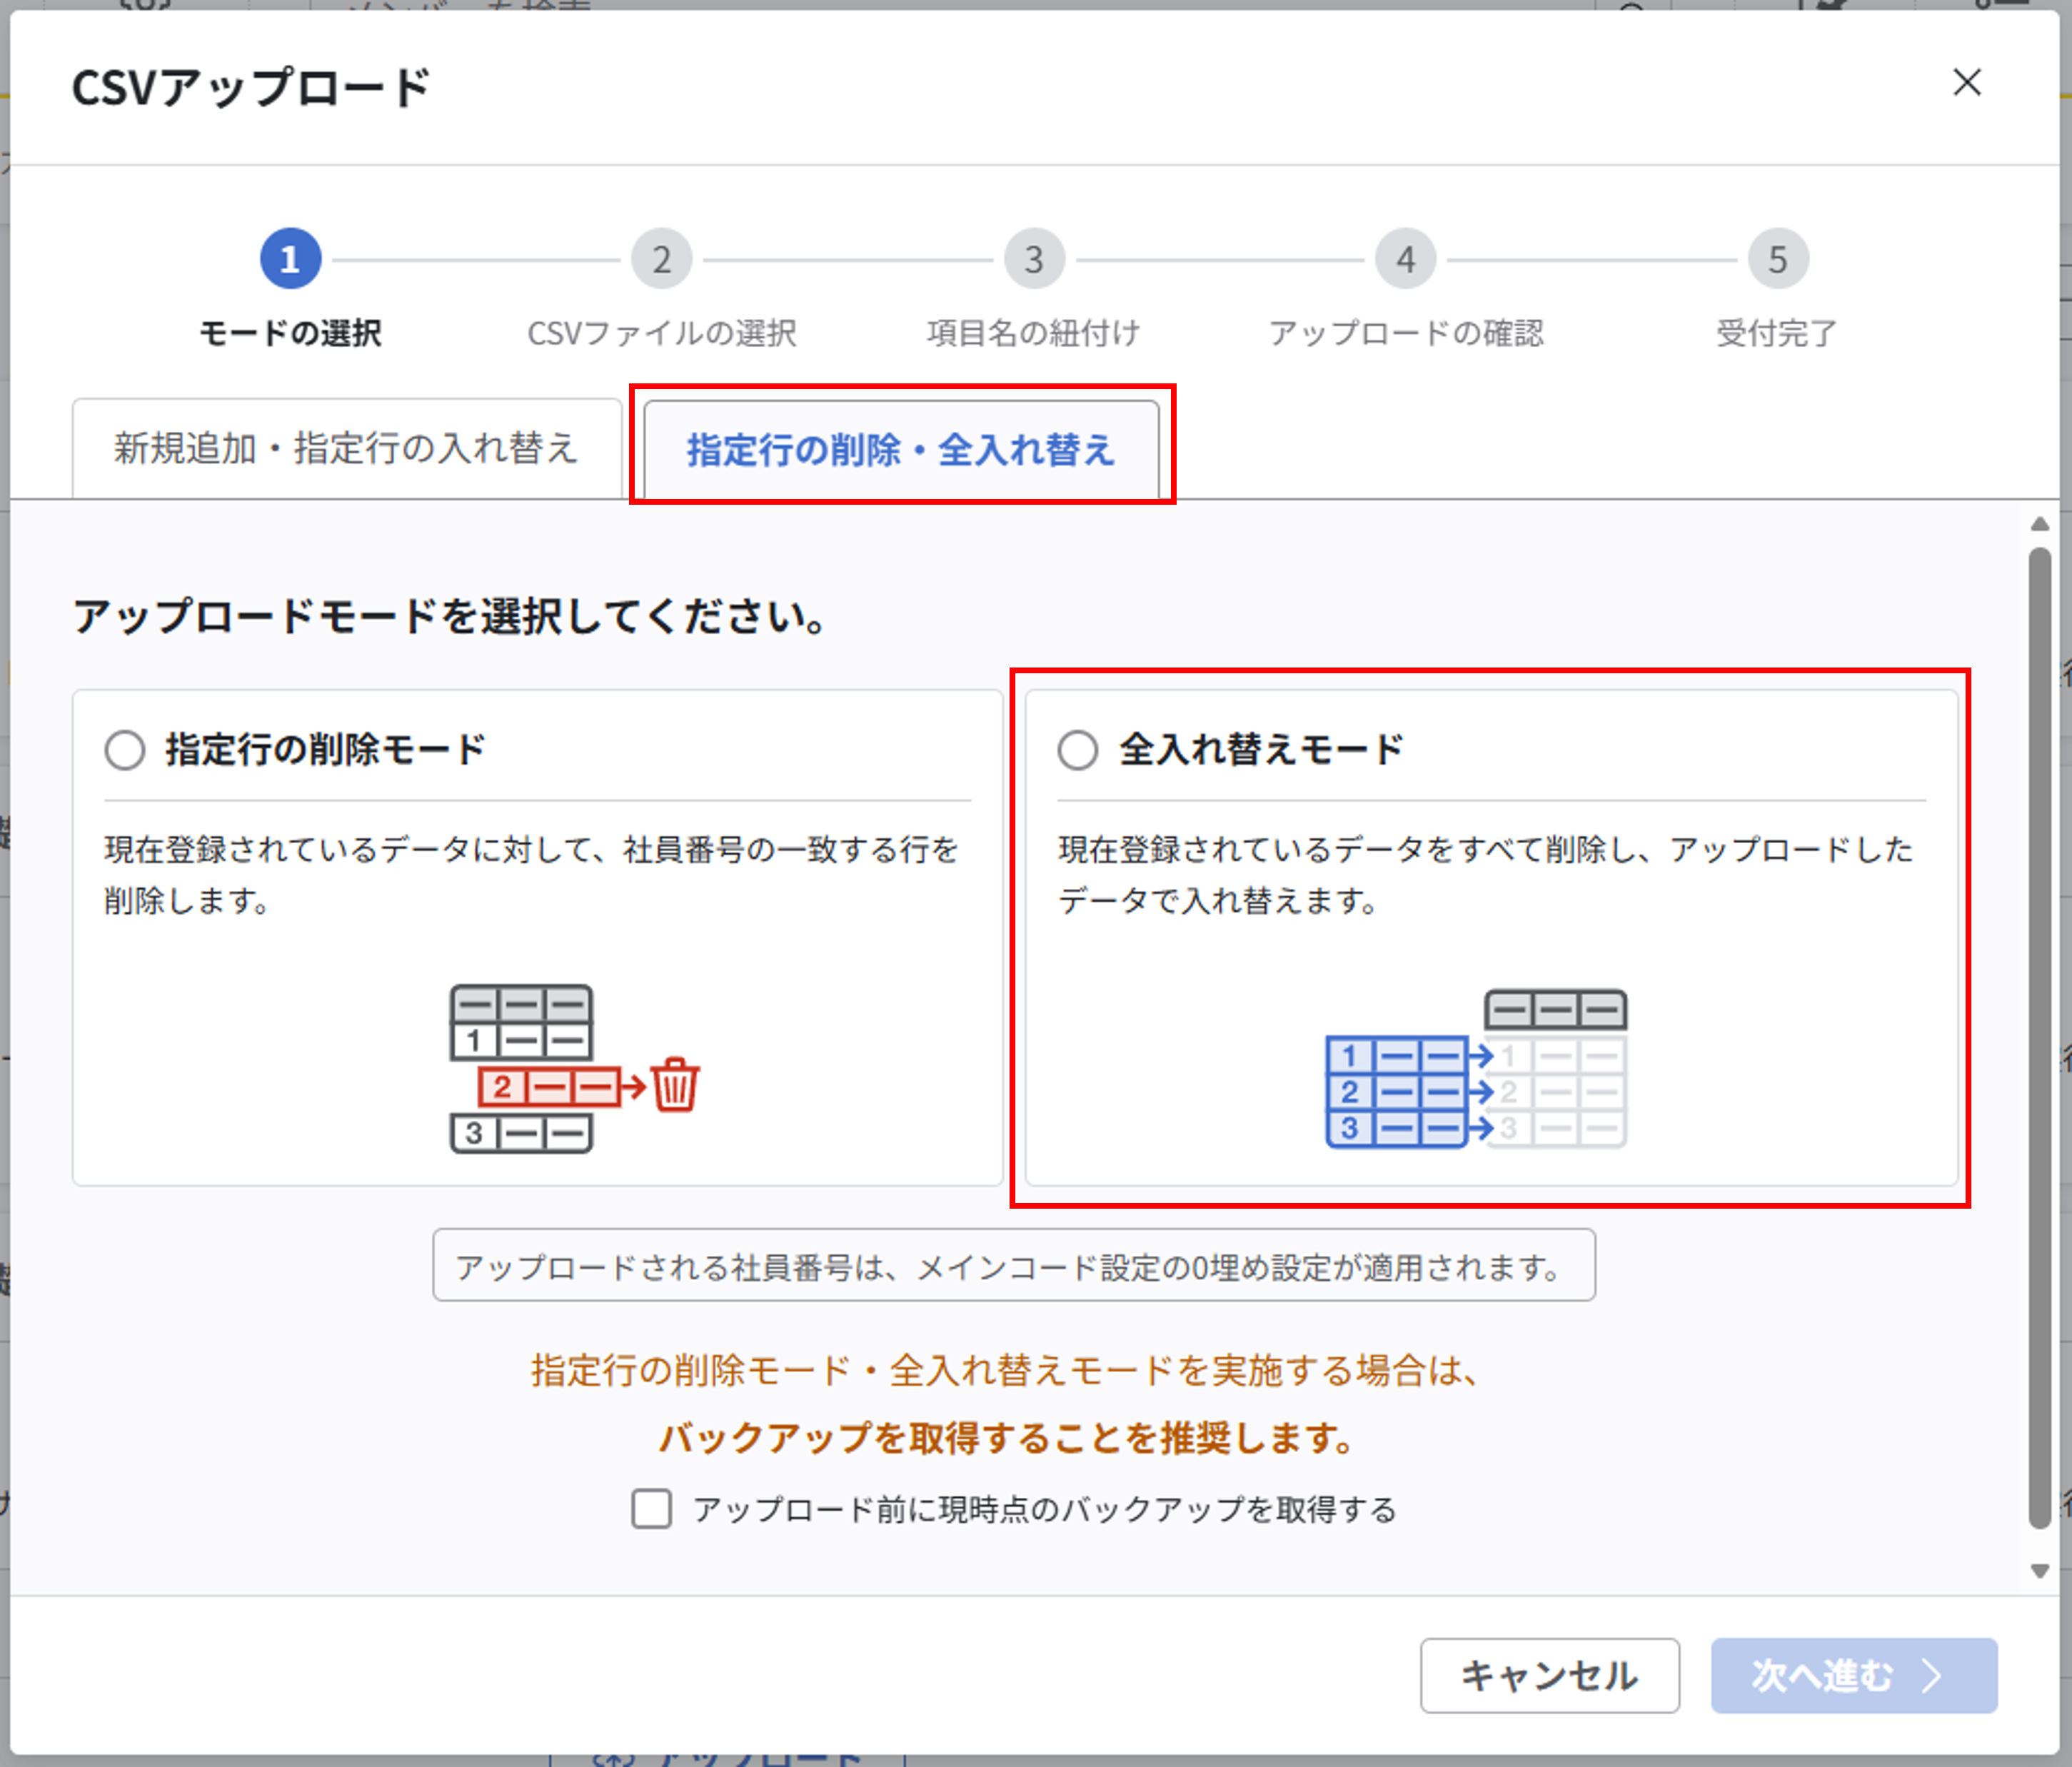Click the モードの選択 step label

tap(290, 333)
